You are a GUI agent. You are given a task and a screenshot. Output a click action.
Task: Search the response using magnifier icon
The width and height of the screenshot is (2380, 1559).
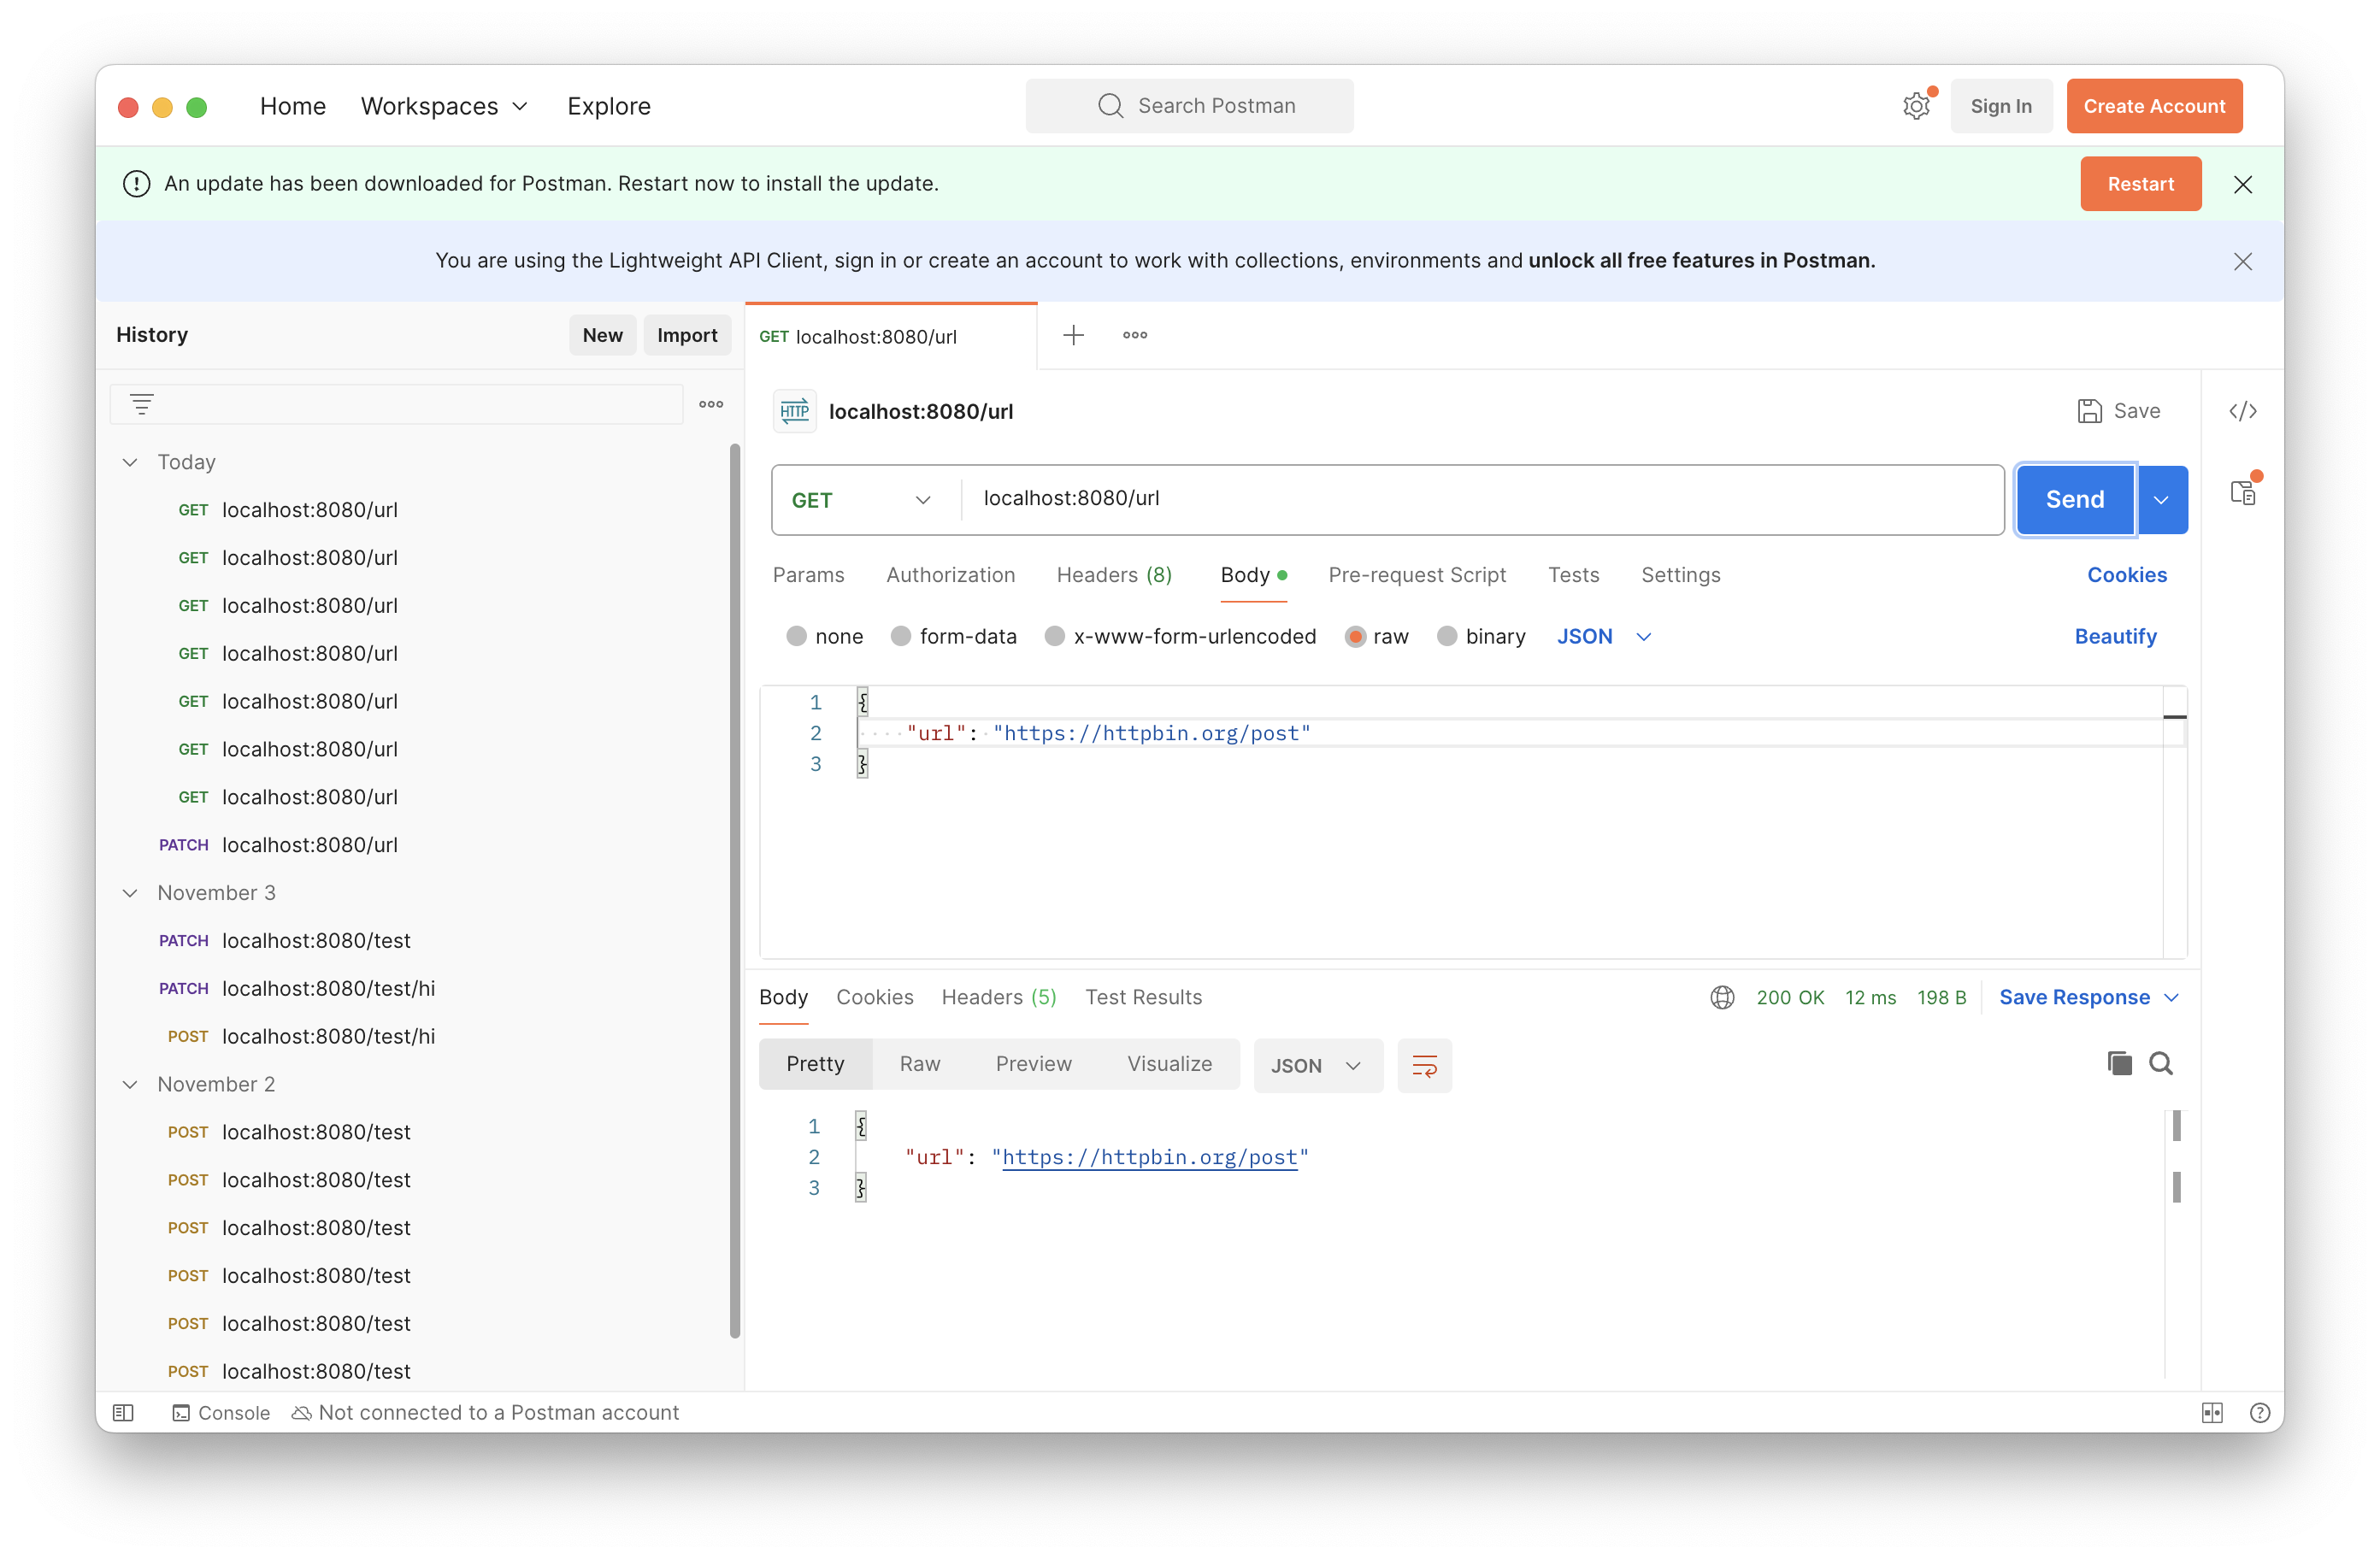click(x=2161, y=1063)
